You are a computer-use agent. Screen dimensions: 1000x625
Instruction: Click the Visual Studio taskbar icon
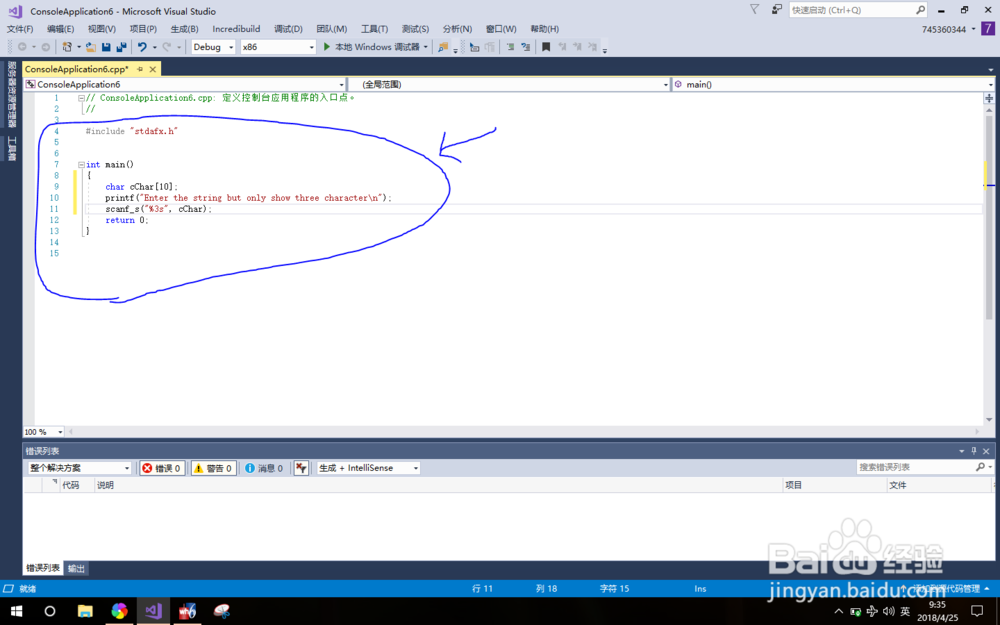click(153, 611)
